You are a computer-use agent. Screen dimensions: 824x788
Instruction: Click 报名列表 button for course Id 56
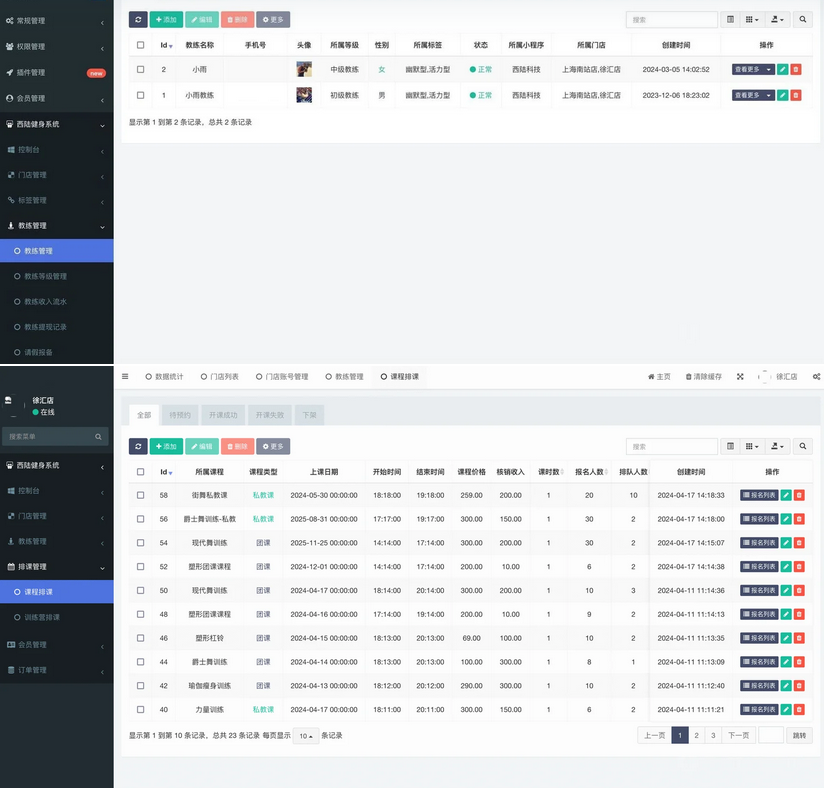[x=758, y=519]
